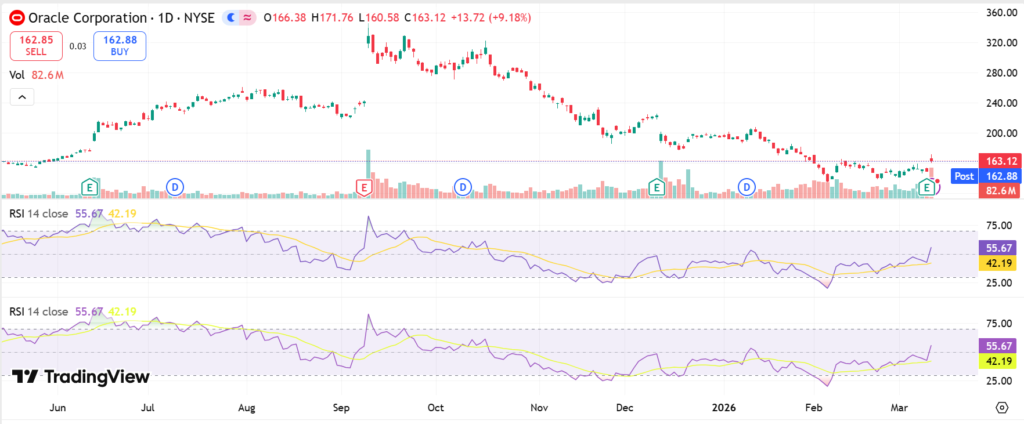Click the TradingView logo link
The width and height of the screenshot is (1024, 424).
80,377
